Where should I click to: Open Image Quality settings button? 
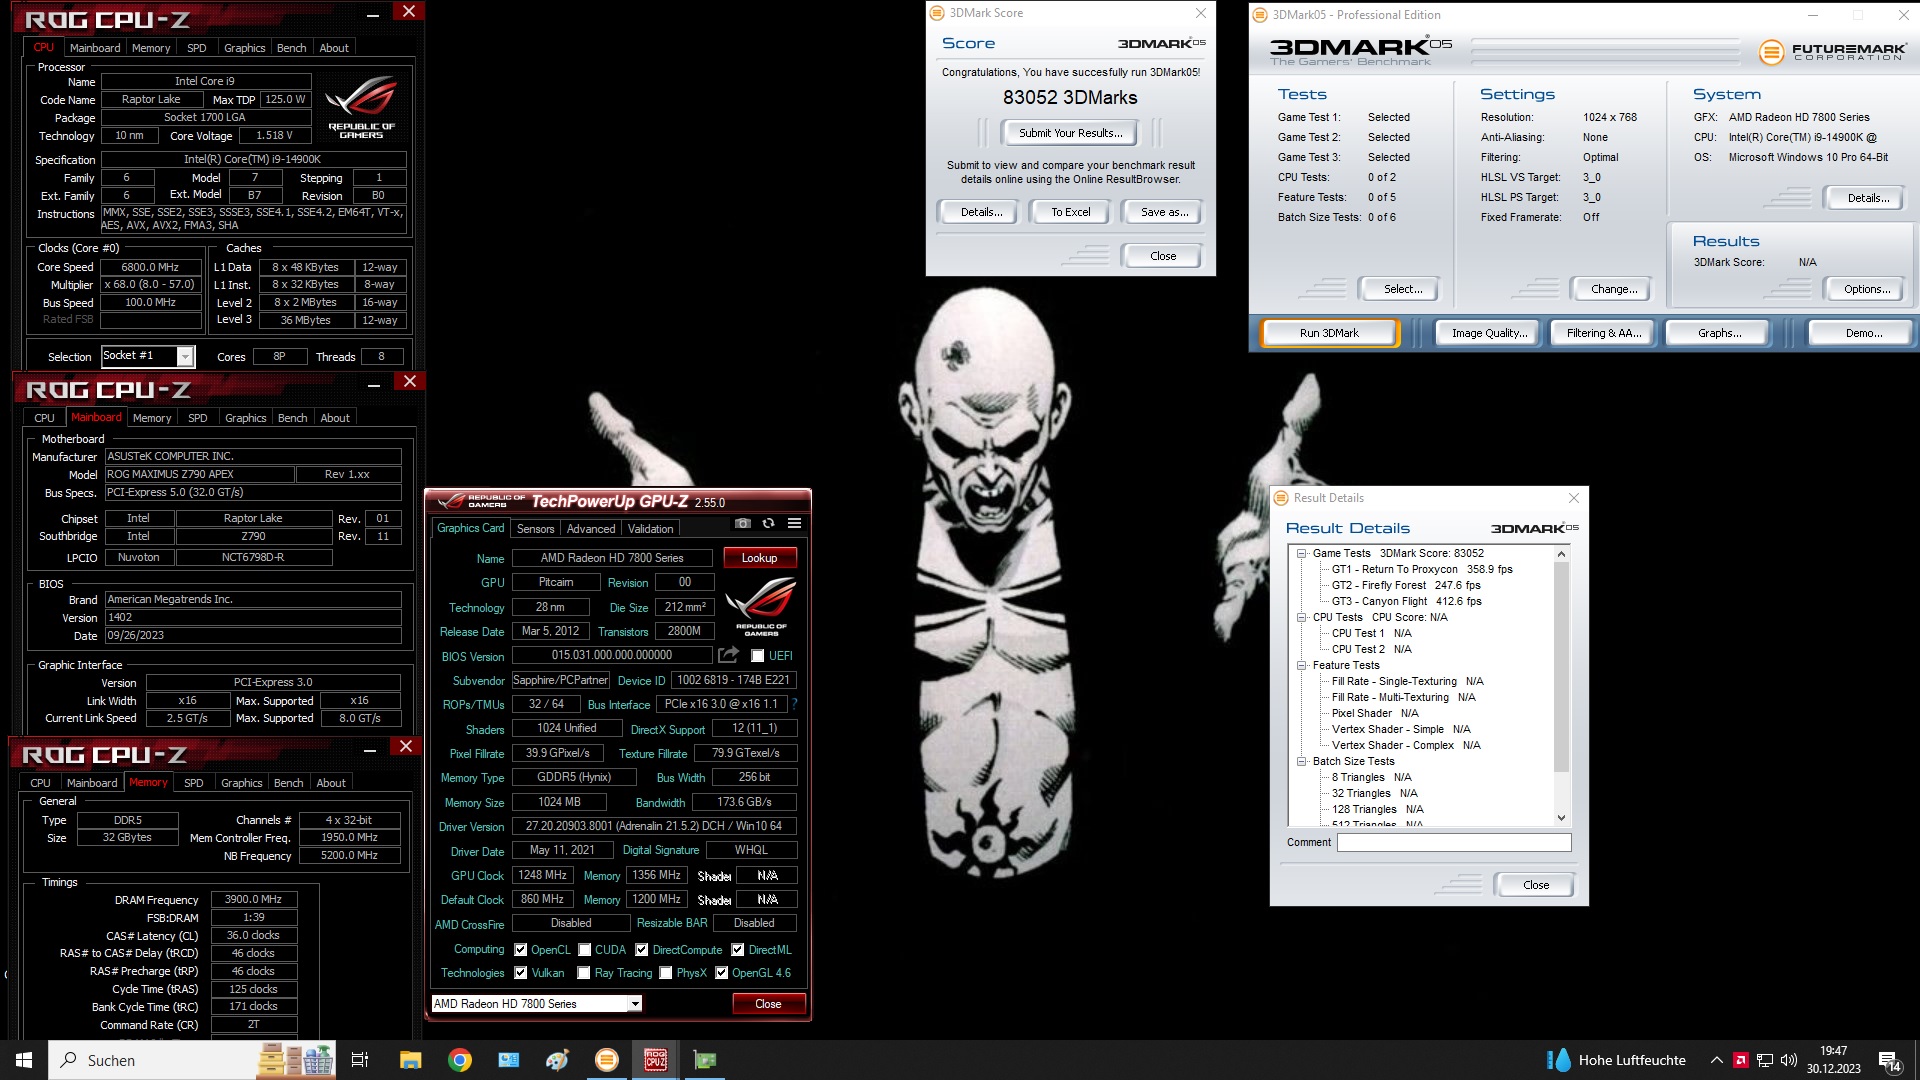[x=1489, y=333]
